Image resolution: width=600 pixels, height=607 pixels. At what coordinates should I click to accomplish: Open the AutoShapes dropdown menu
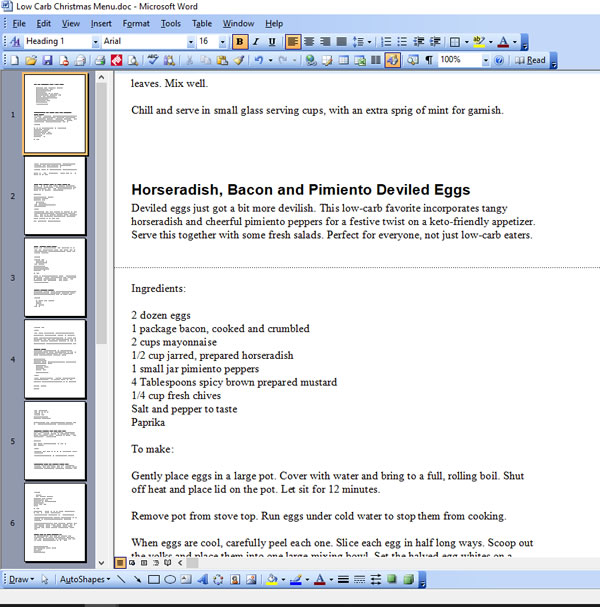pyautogui.click(x=85, y=580)
